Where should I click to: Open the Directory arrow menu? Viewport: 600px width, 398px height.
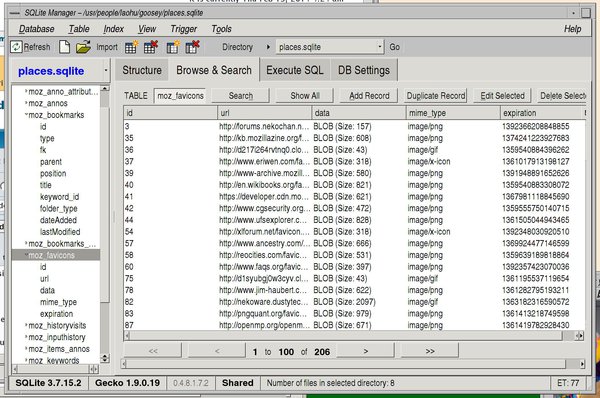(x=268, y=47)
